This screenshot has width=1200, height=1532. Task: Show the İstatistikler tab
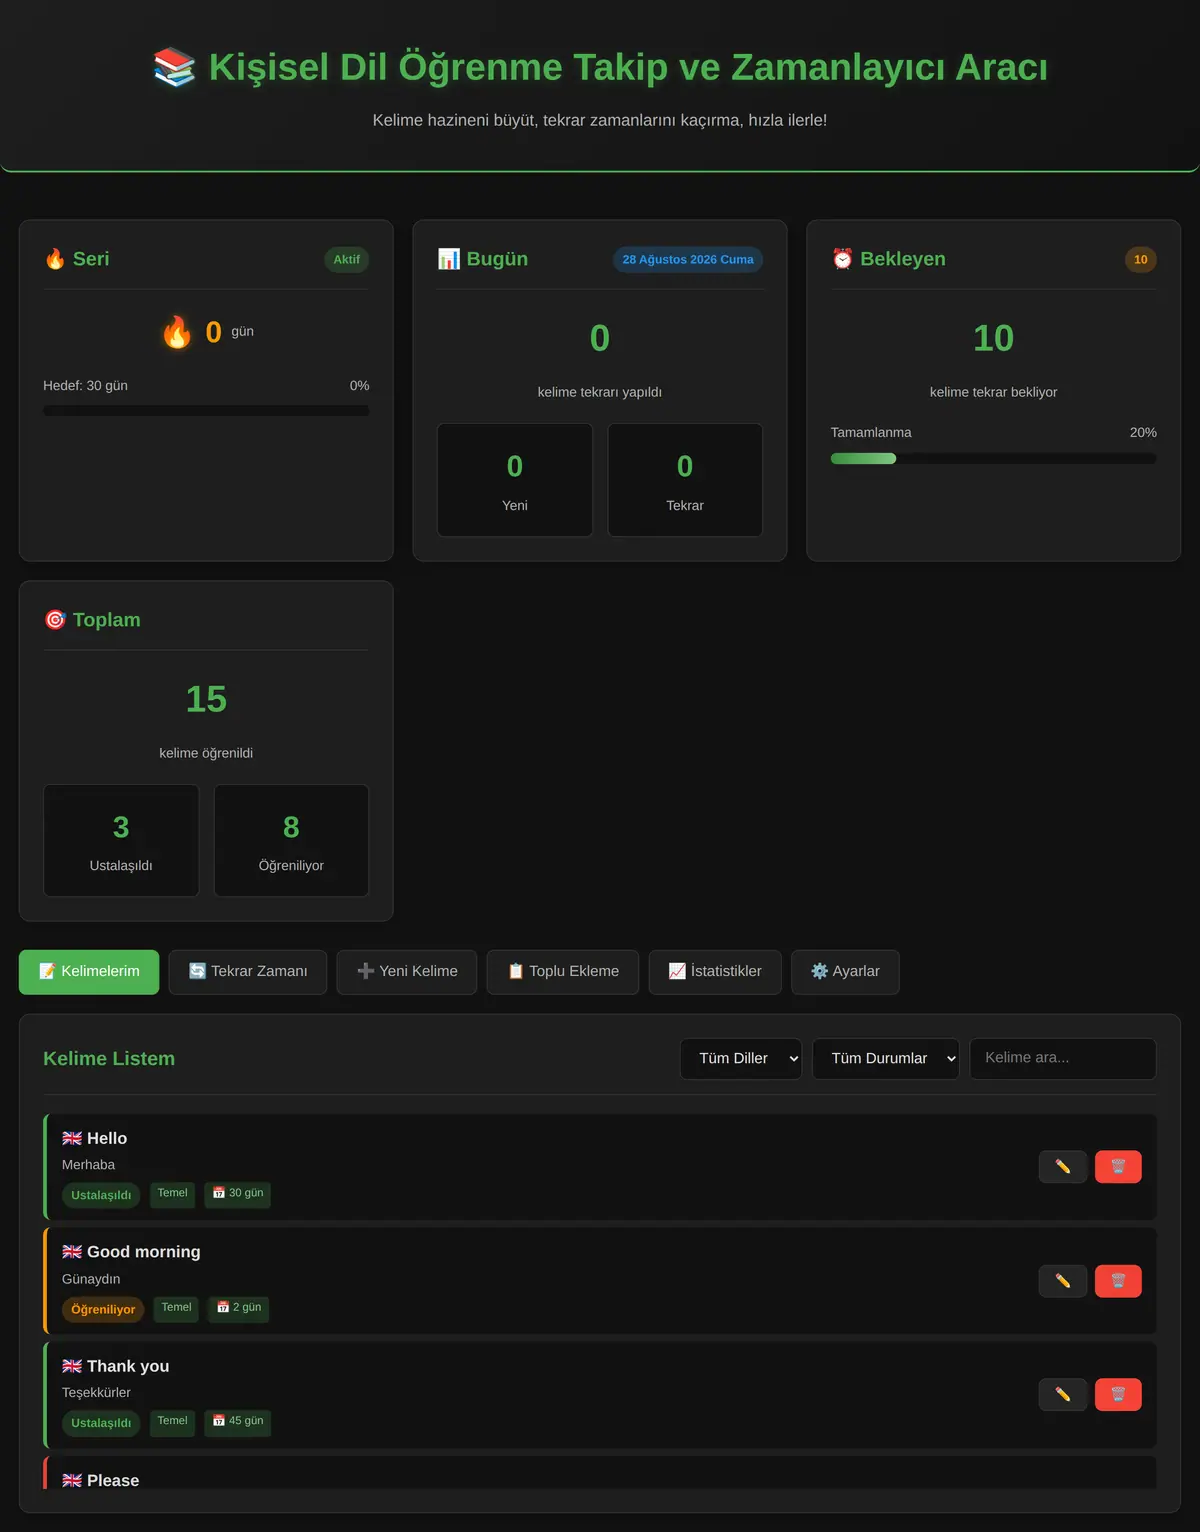[715, 972]
